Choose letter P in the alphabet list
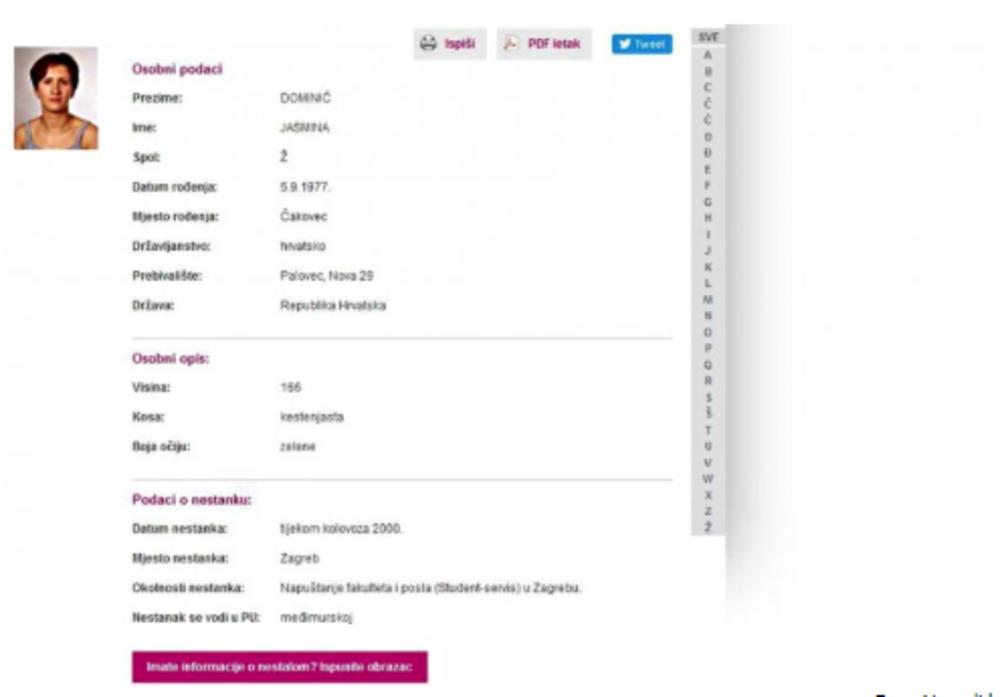Image resolution: width=1000 pixels, height=697 pixels. (707, 348)
